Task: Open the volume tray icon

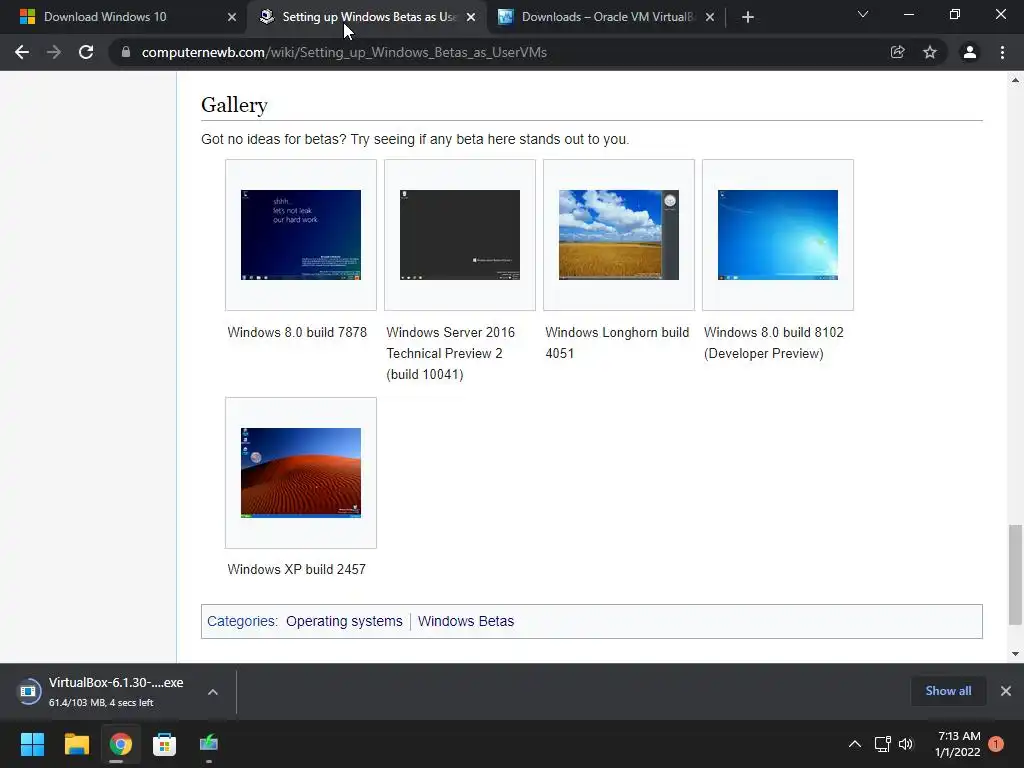Action: 906,744
